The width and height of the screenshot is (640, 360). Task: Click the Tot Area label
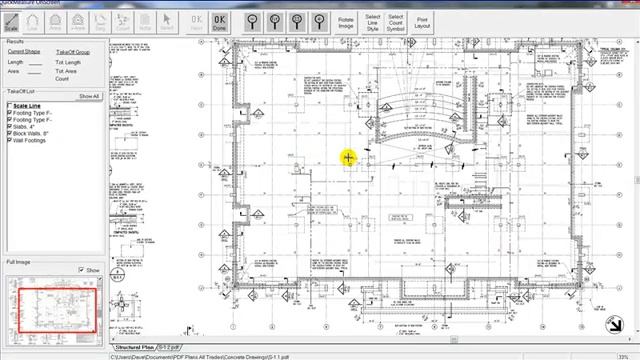point(66,71)
